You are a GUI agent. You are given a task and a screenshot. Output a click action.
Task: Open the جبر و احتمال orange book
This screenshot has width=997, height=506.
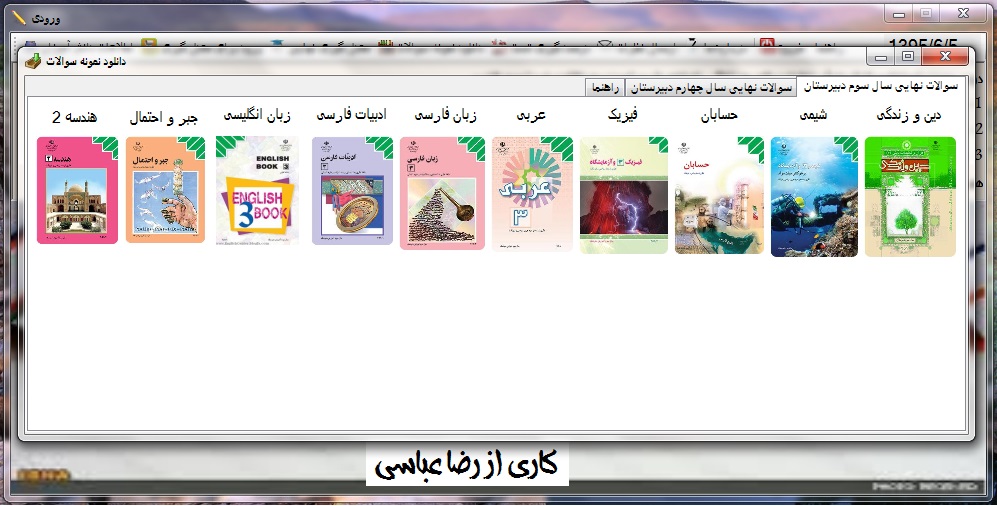pos(165,190)
